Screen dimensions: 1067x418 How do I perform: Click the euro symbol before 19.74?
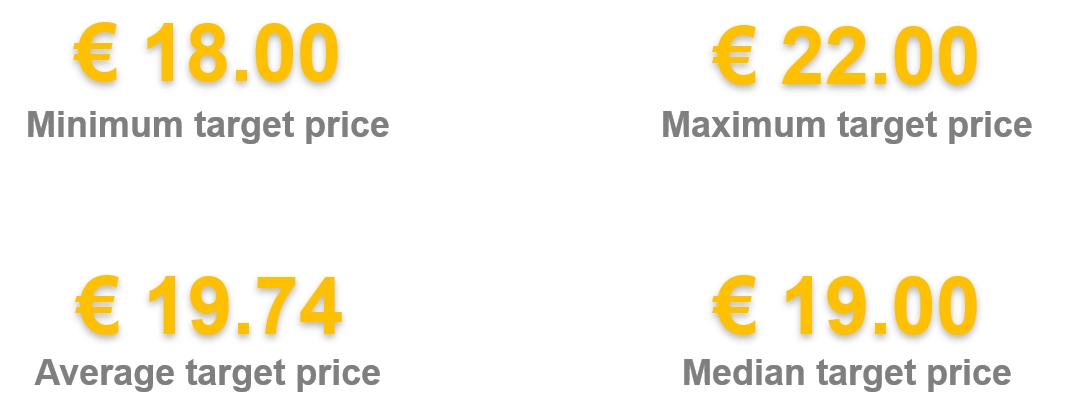[97, 306]
